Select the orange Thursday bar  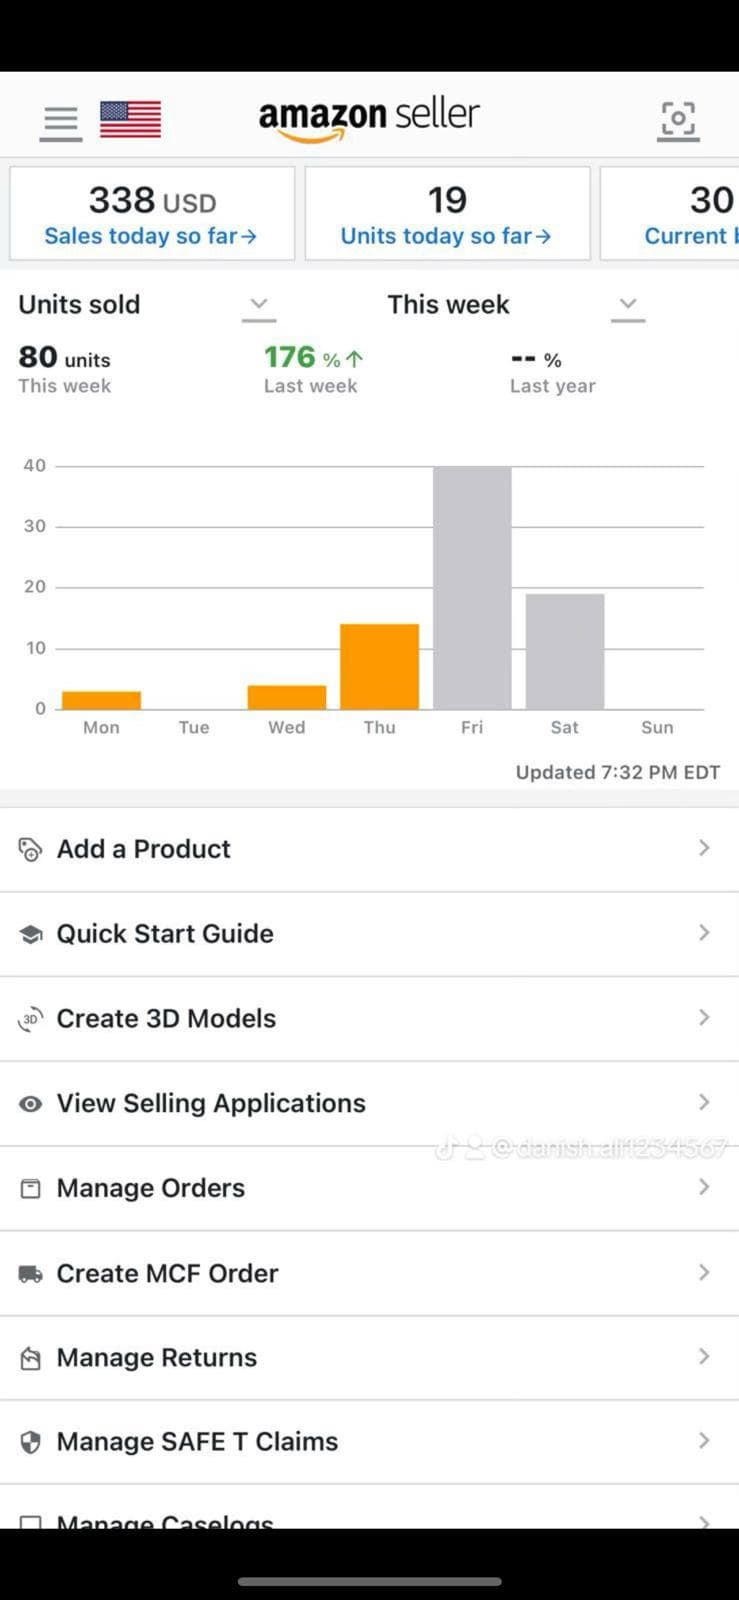click(x=379, y=666)
